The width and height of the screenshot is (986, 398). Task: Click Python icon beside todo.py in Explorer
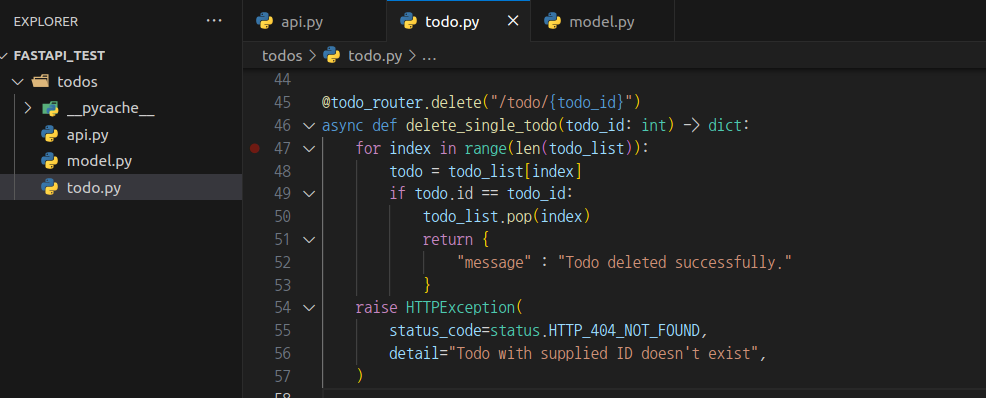50,187
